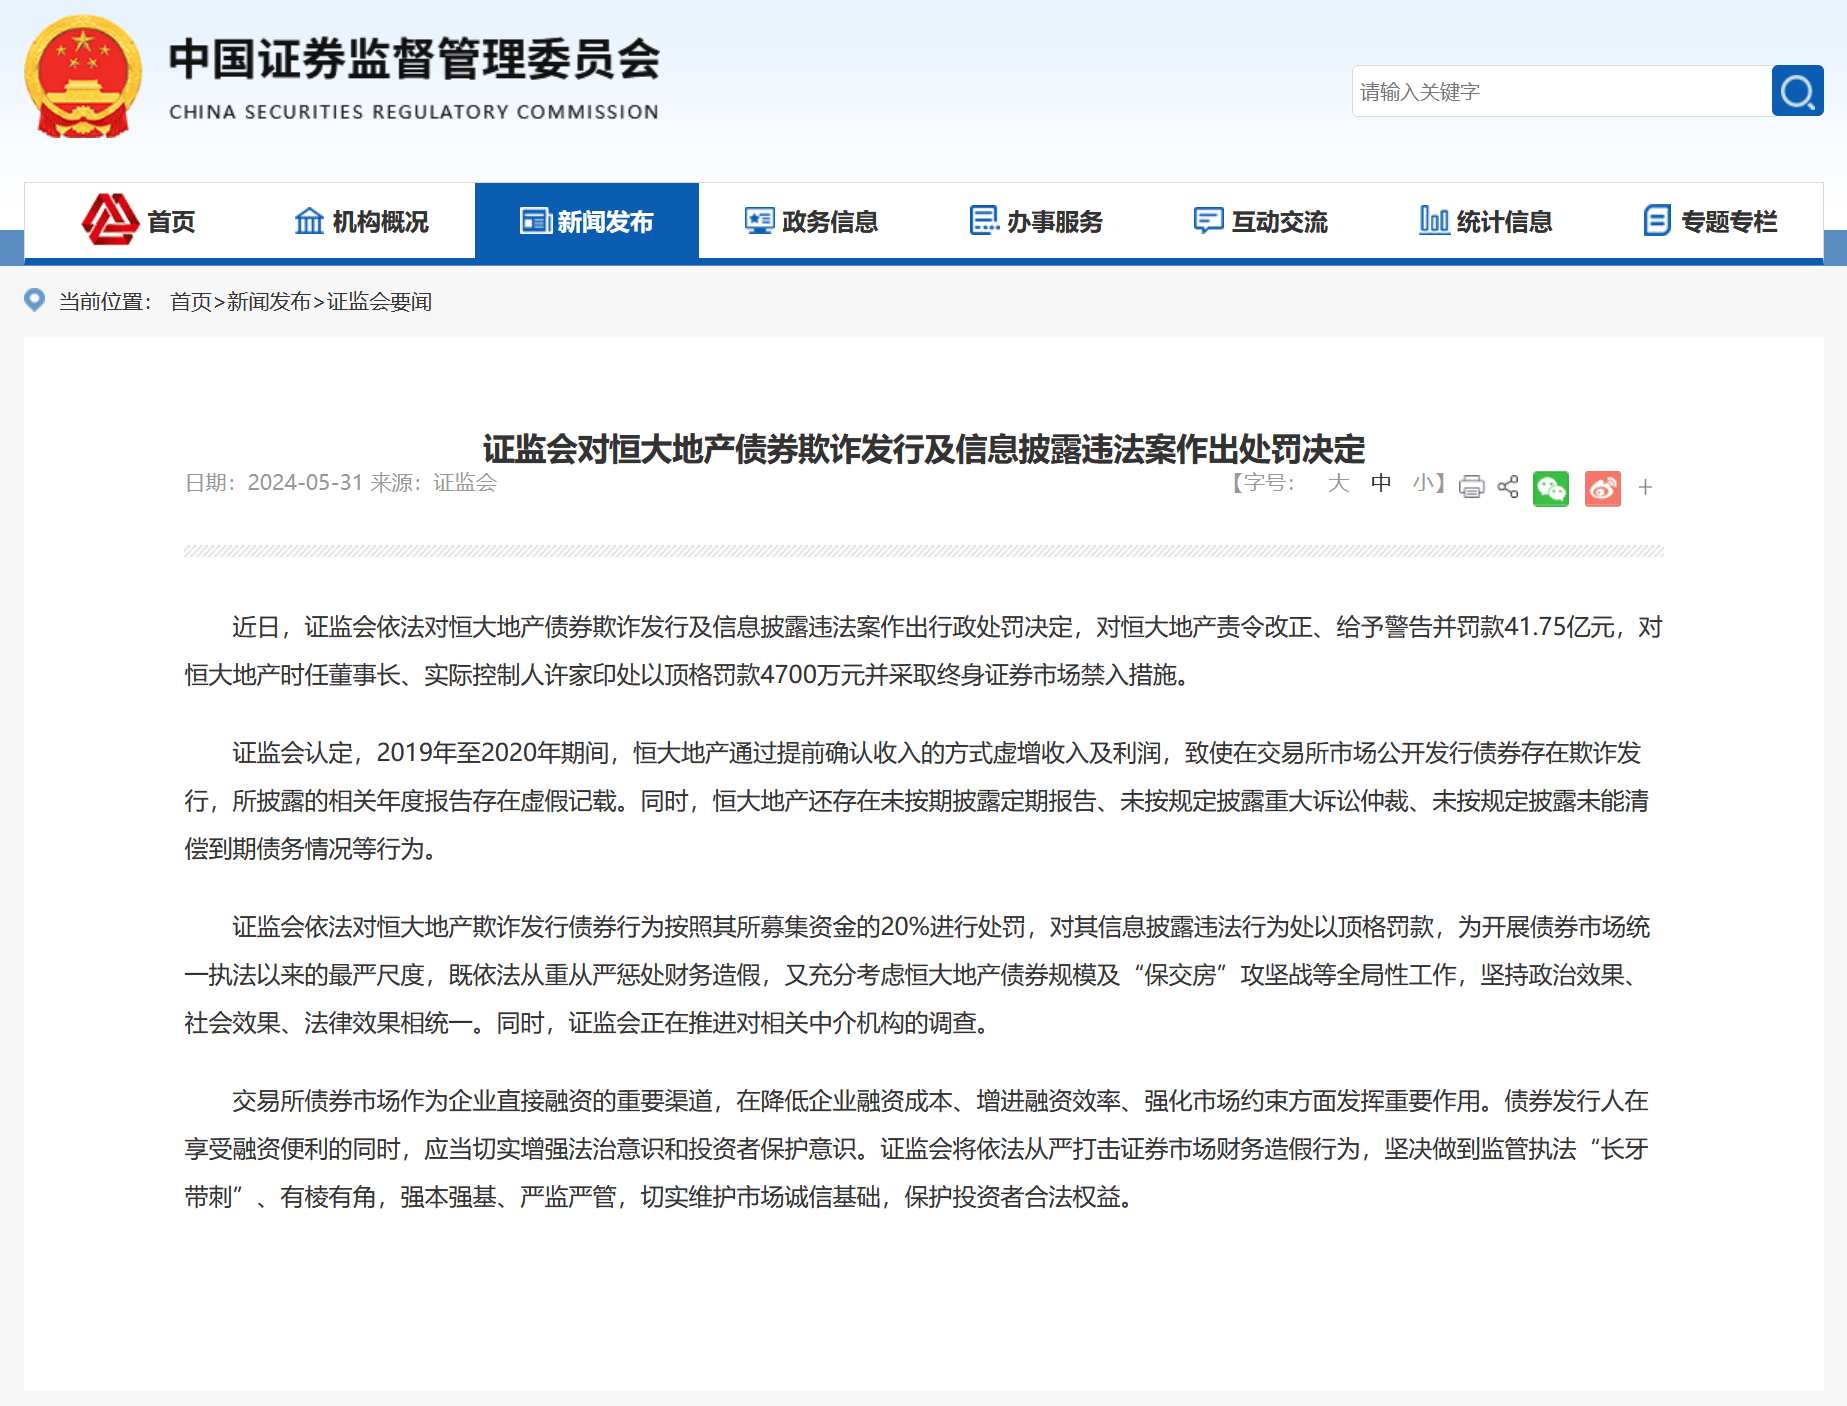Click the CSRC national emblem logo
1847x1406 pixels.
tap(83, 77)
